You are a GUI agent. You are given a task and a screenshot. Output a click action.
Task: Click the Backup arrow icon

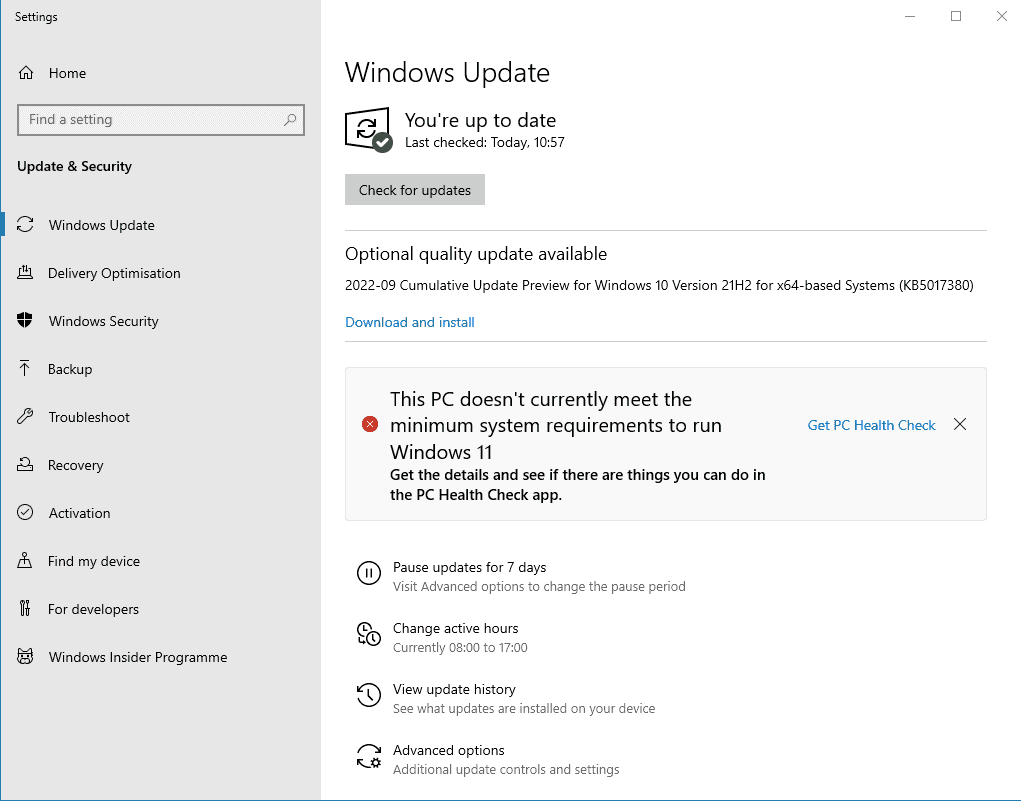point(25,369)
